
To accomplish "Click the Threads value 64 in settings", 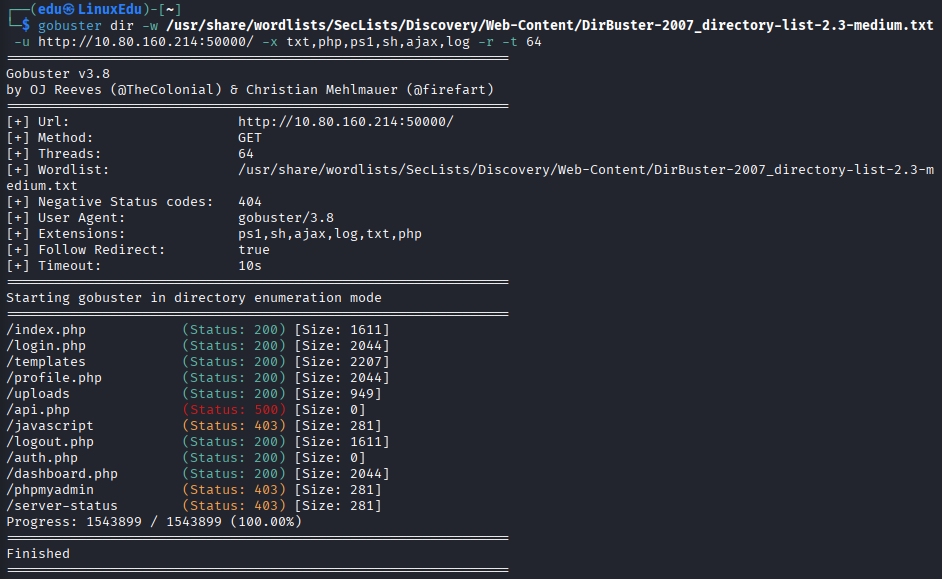I will coord(246,154).
